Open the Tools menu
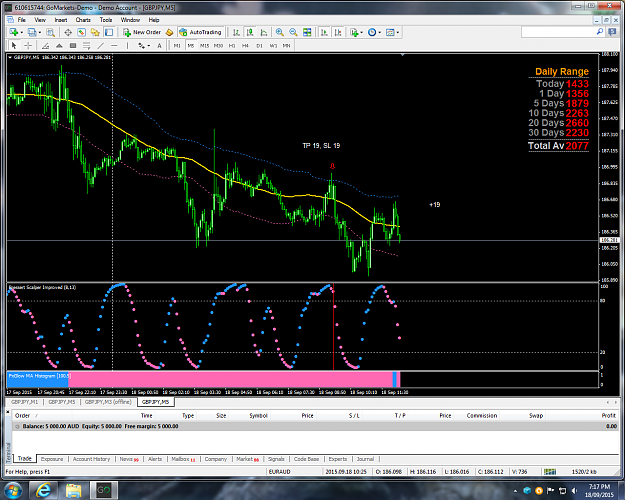625x500 pixels. 106,20
